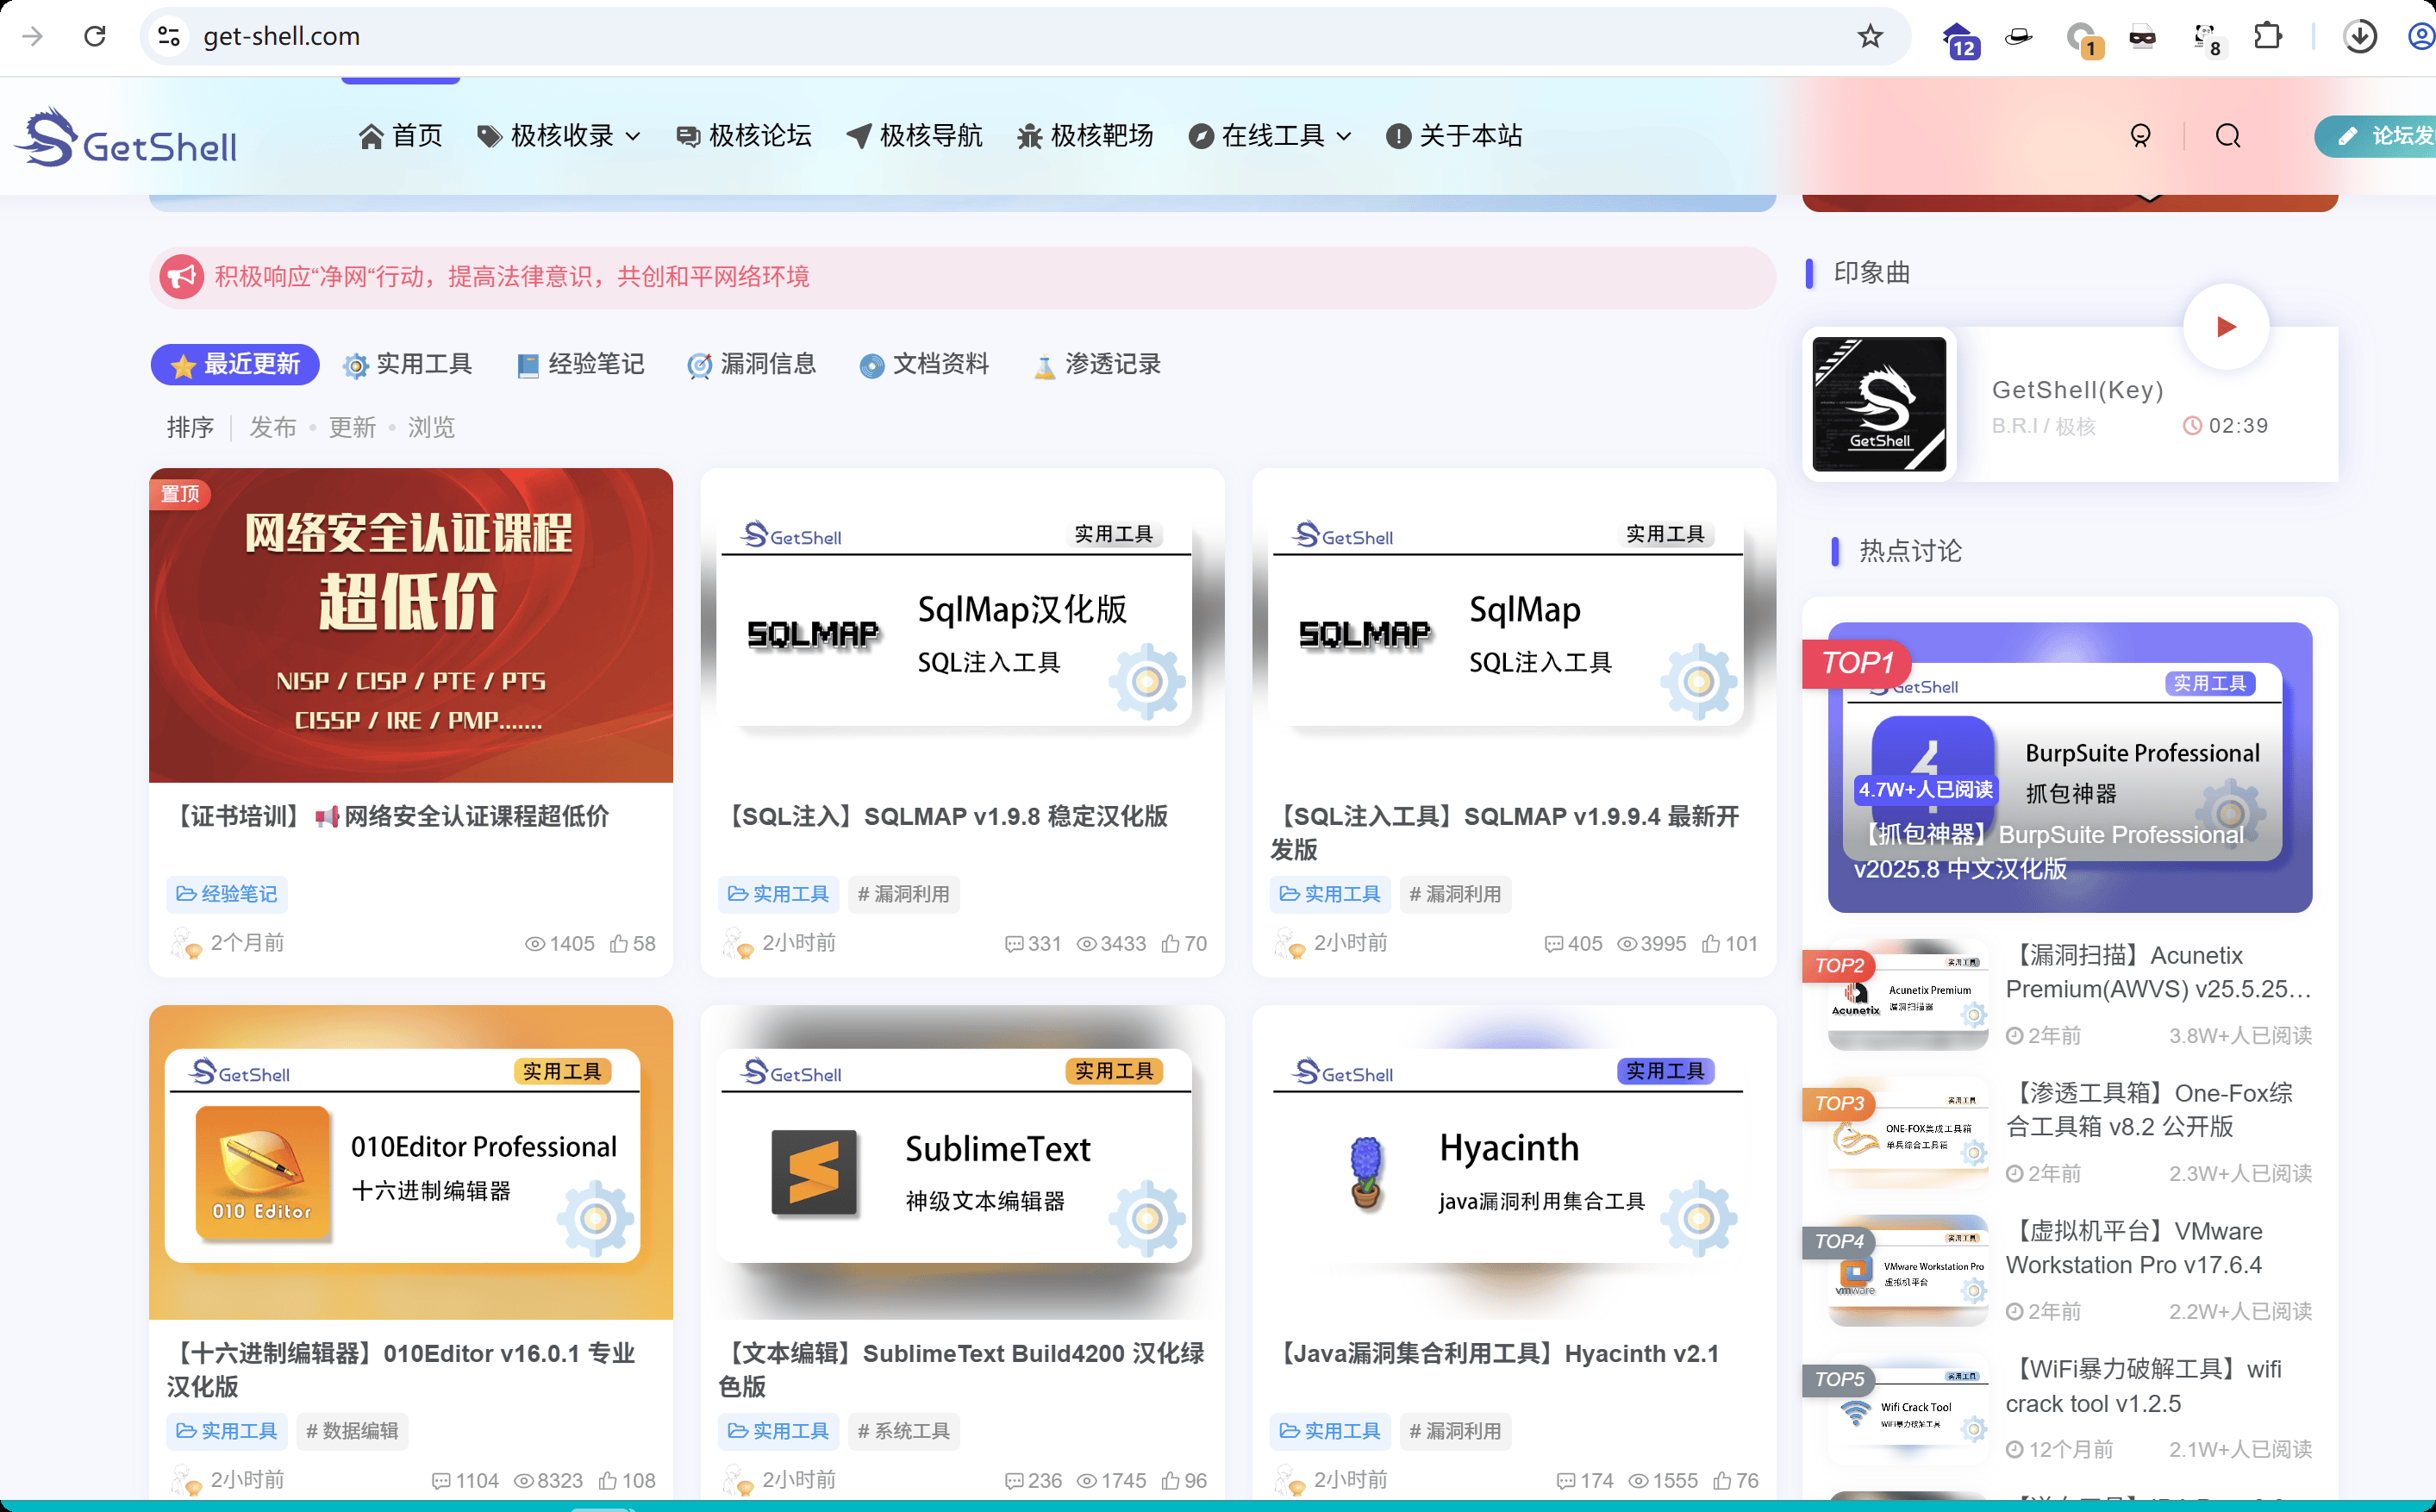The height and width of the screenshot is (1512, 2436).
Task: Open the Hyacinth tool card thumbnail
Action: tap(1513, 1162)
